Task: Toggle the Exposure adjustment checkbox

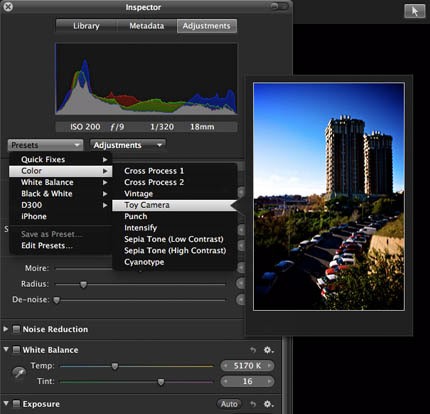Action: pyautogui.click(x=16, y=404)
